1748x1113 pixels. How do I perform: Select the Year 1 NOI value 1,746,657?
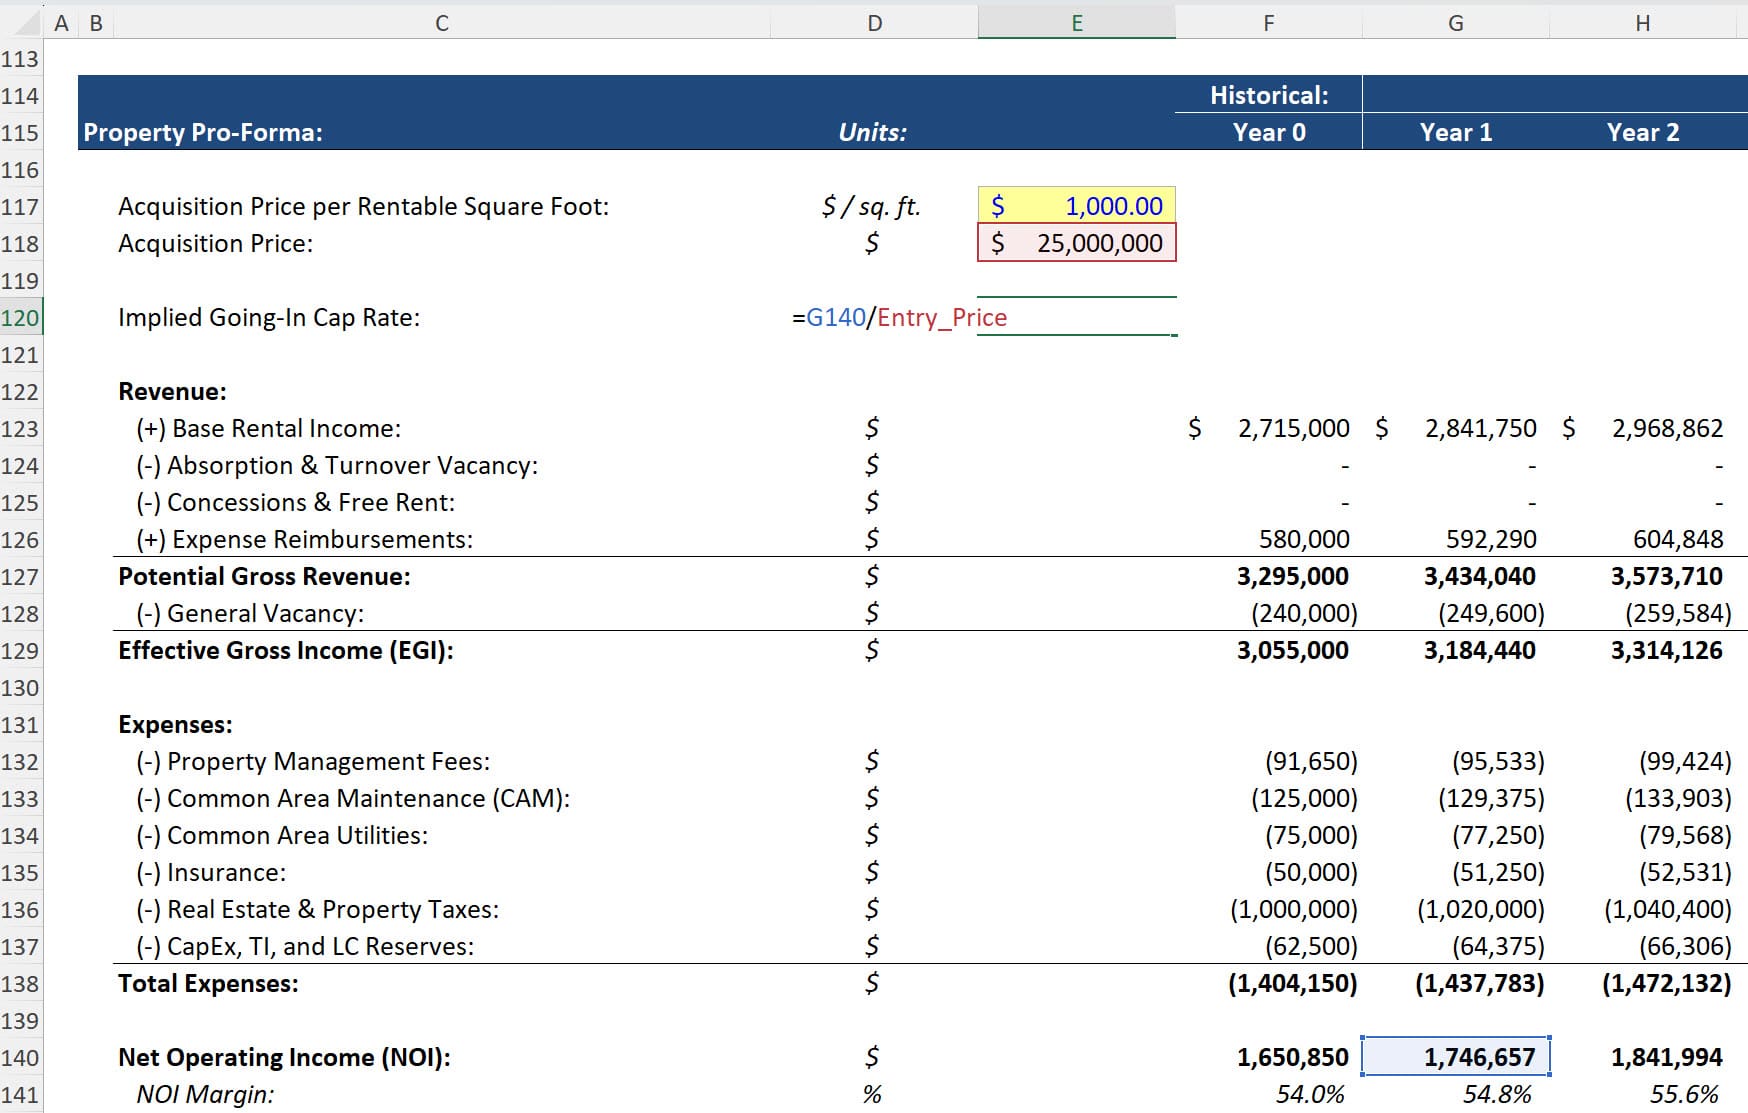[1454, 1056]
